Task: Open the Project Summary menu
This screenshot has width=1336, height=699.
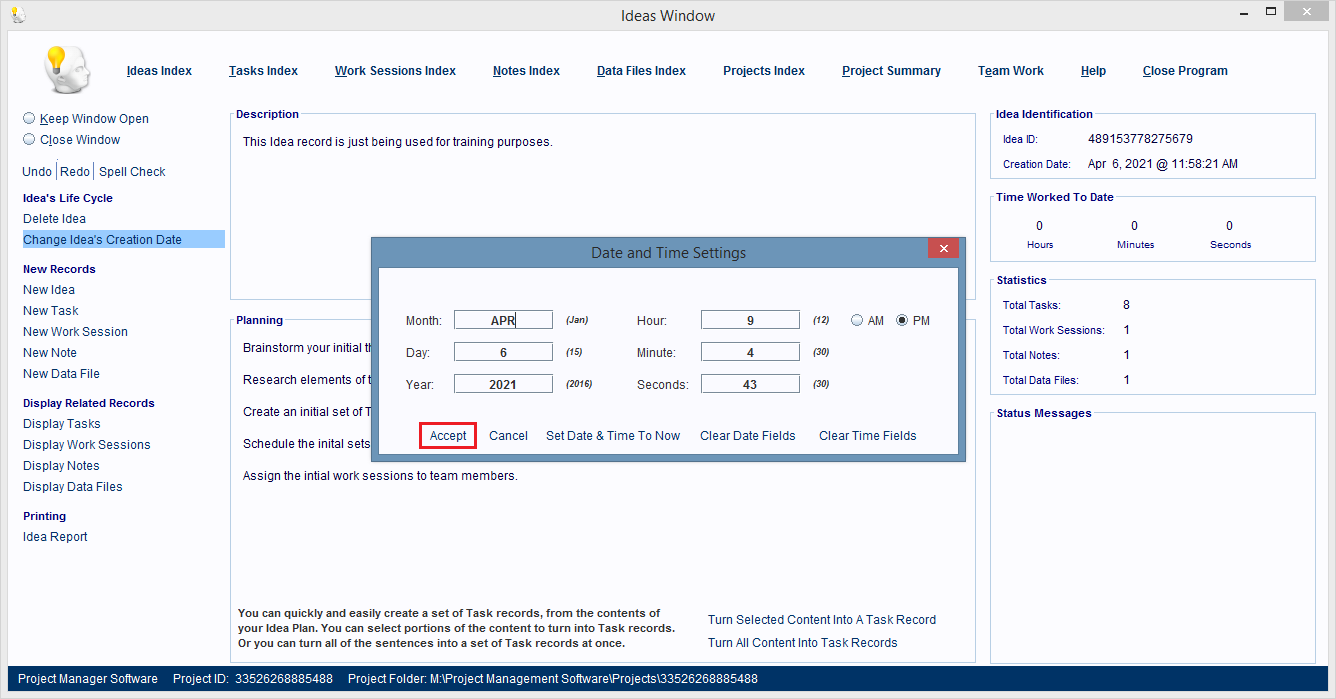Action: point(891,71)
